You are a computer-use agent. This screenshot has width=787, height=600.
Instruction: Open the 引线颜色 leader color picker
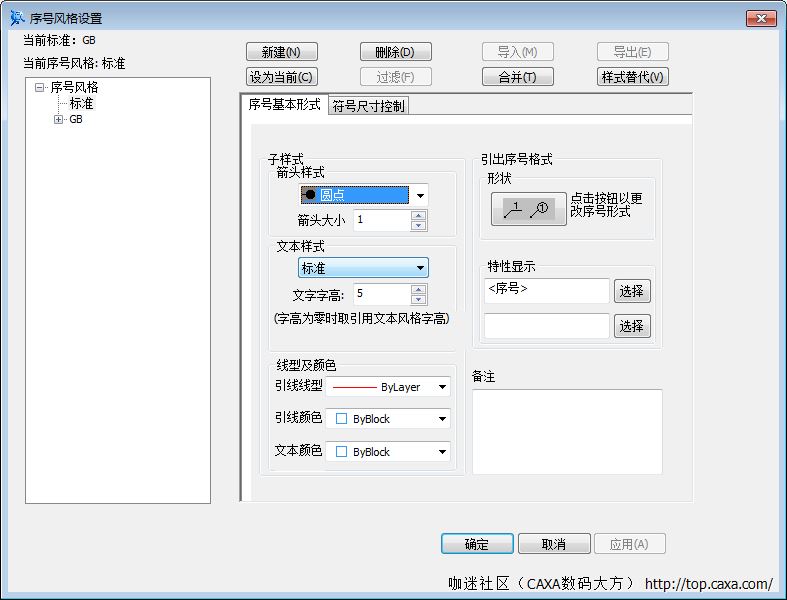coord(442,420)
